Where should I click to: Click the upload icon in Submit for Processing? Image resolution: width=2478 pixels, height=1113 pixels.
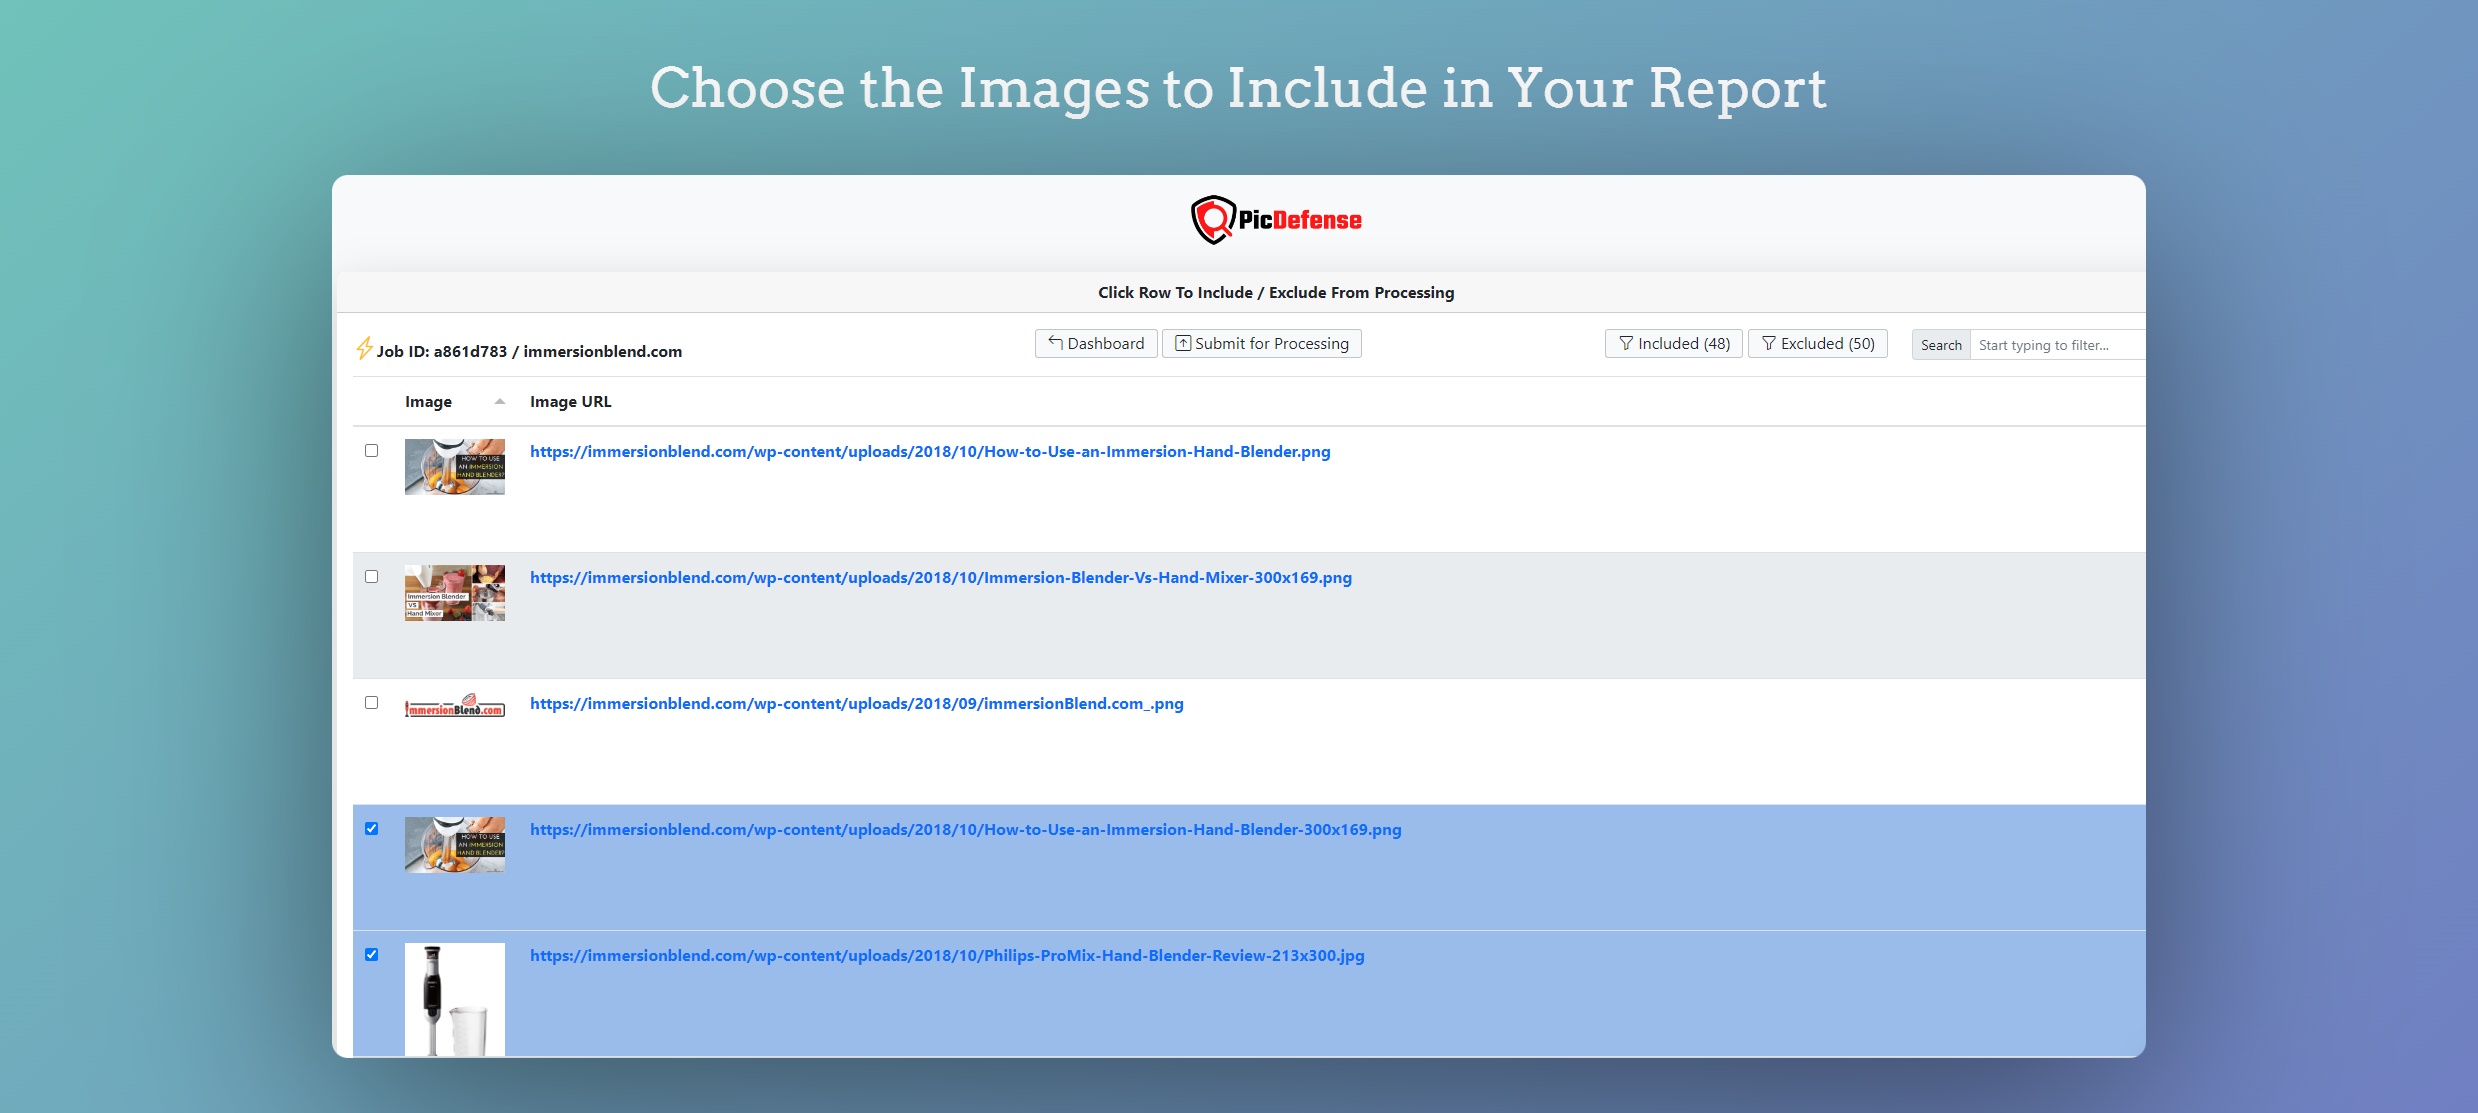pyautogui.click(x=1183, y=343)
